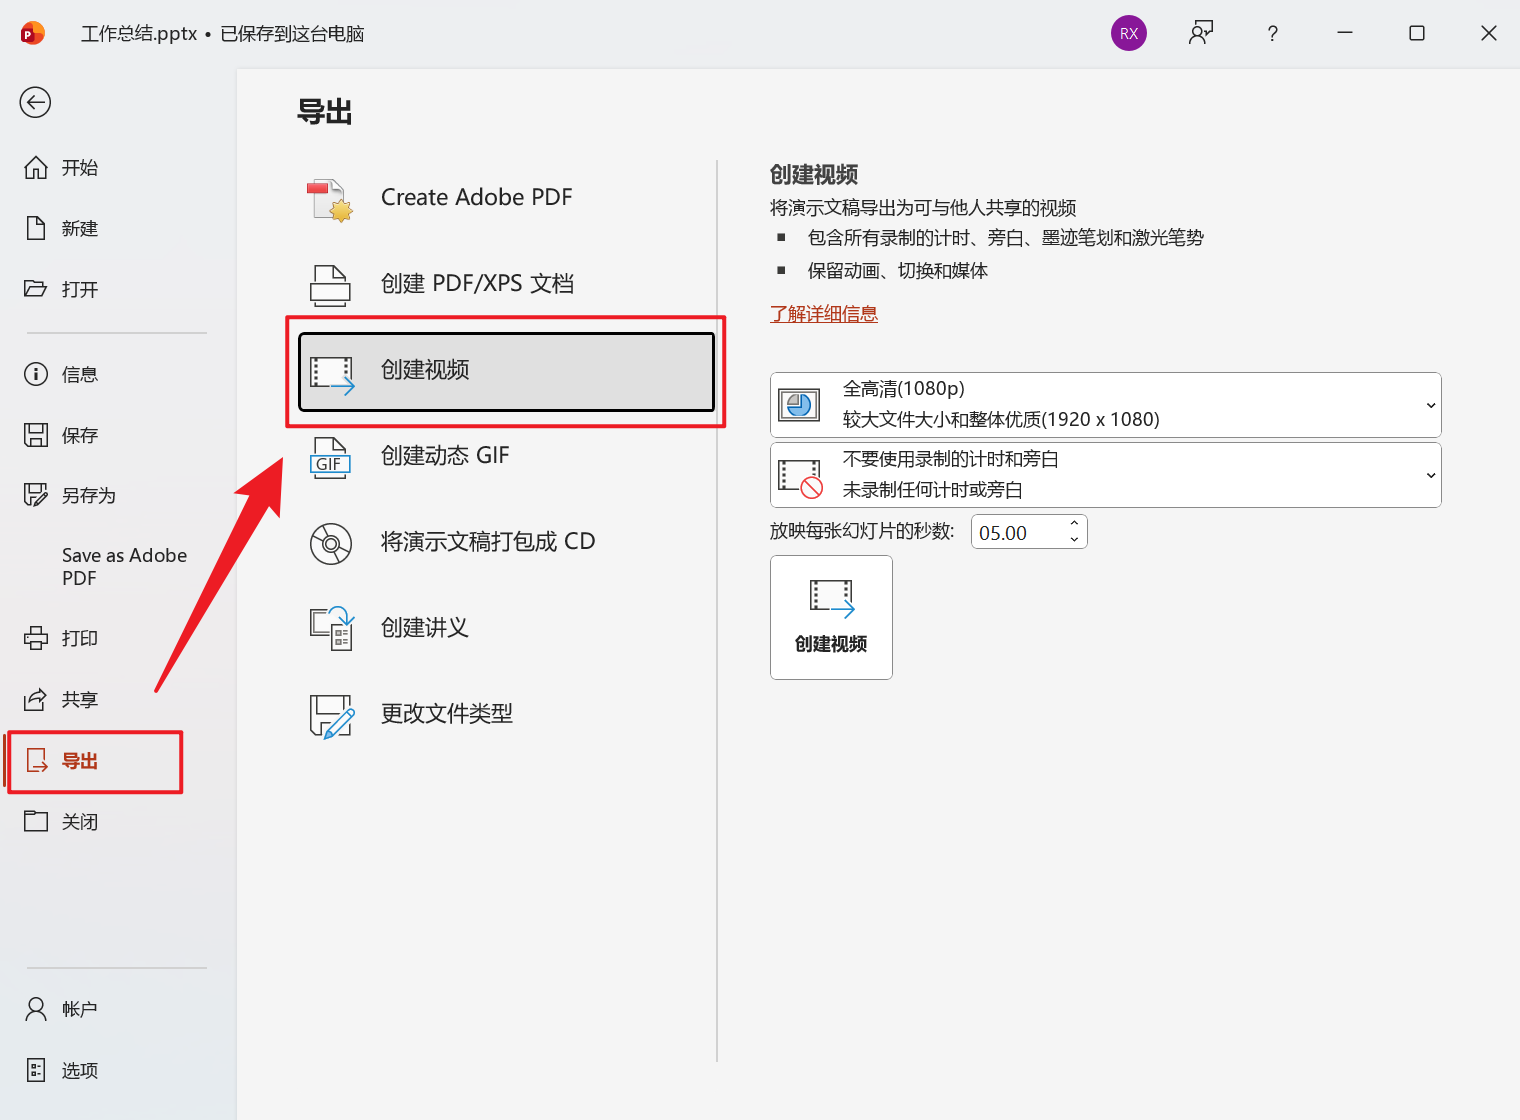Viewport: 1520px width, 1120px height.
Task: Open the RX account avatar
Action: [x=1129, y=32]
